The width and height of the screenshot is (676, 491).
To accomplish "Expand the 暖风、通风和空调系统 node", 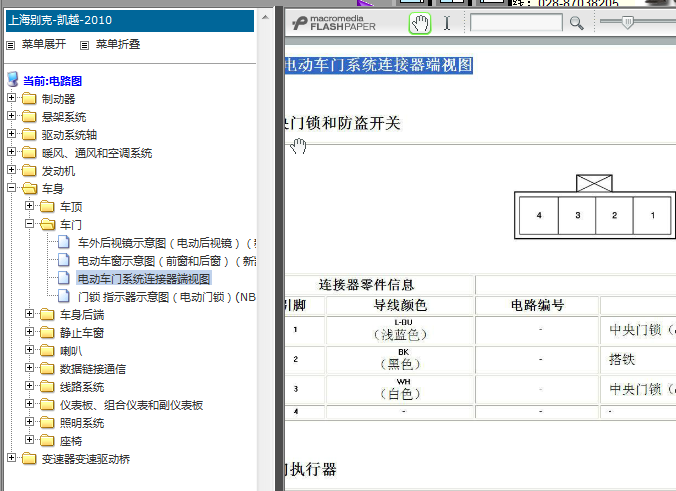I will (x=12, y=152).
